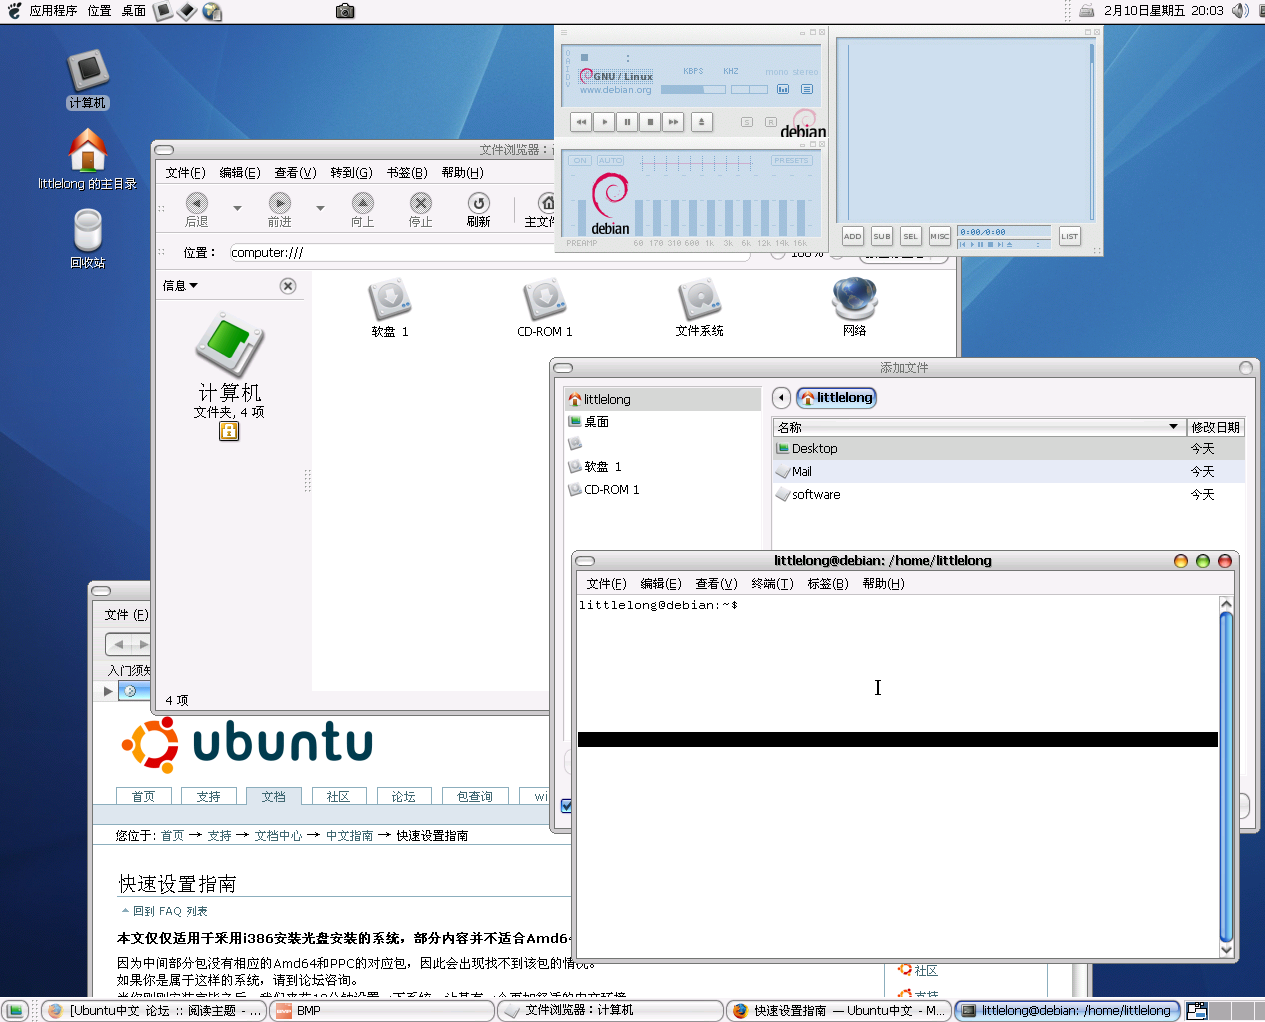
Task: Open the 论坛 tab on Ubuntu page
Action: point(404,797)
